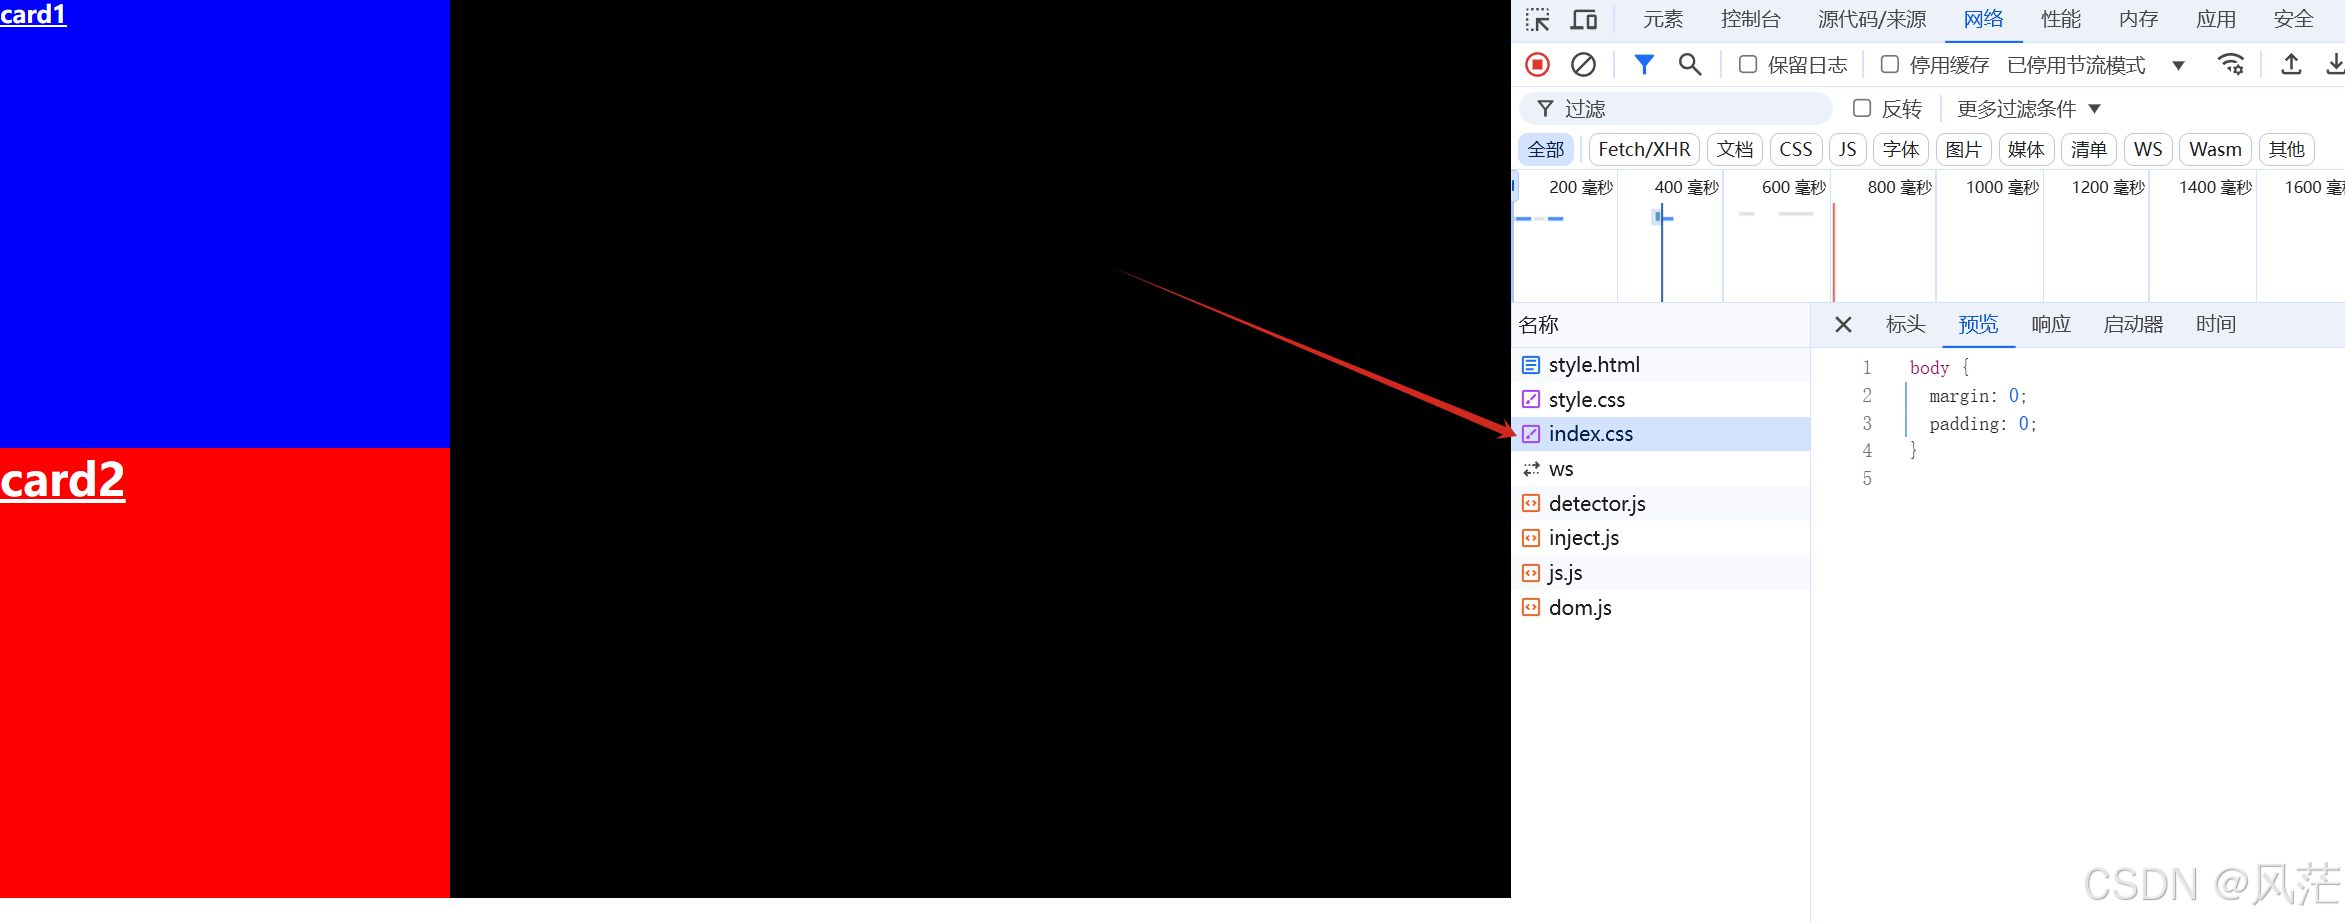Image resolution: width=2345 pixels, height=923 pixels.
Task: Click the inject.js script icon
Action: tap(1531, 538)
